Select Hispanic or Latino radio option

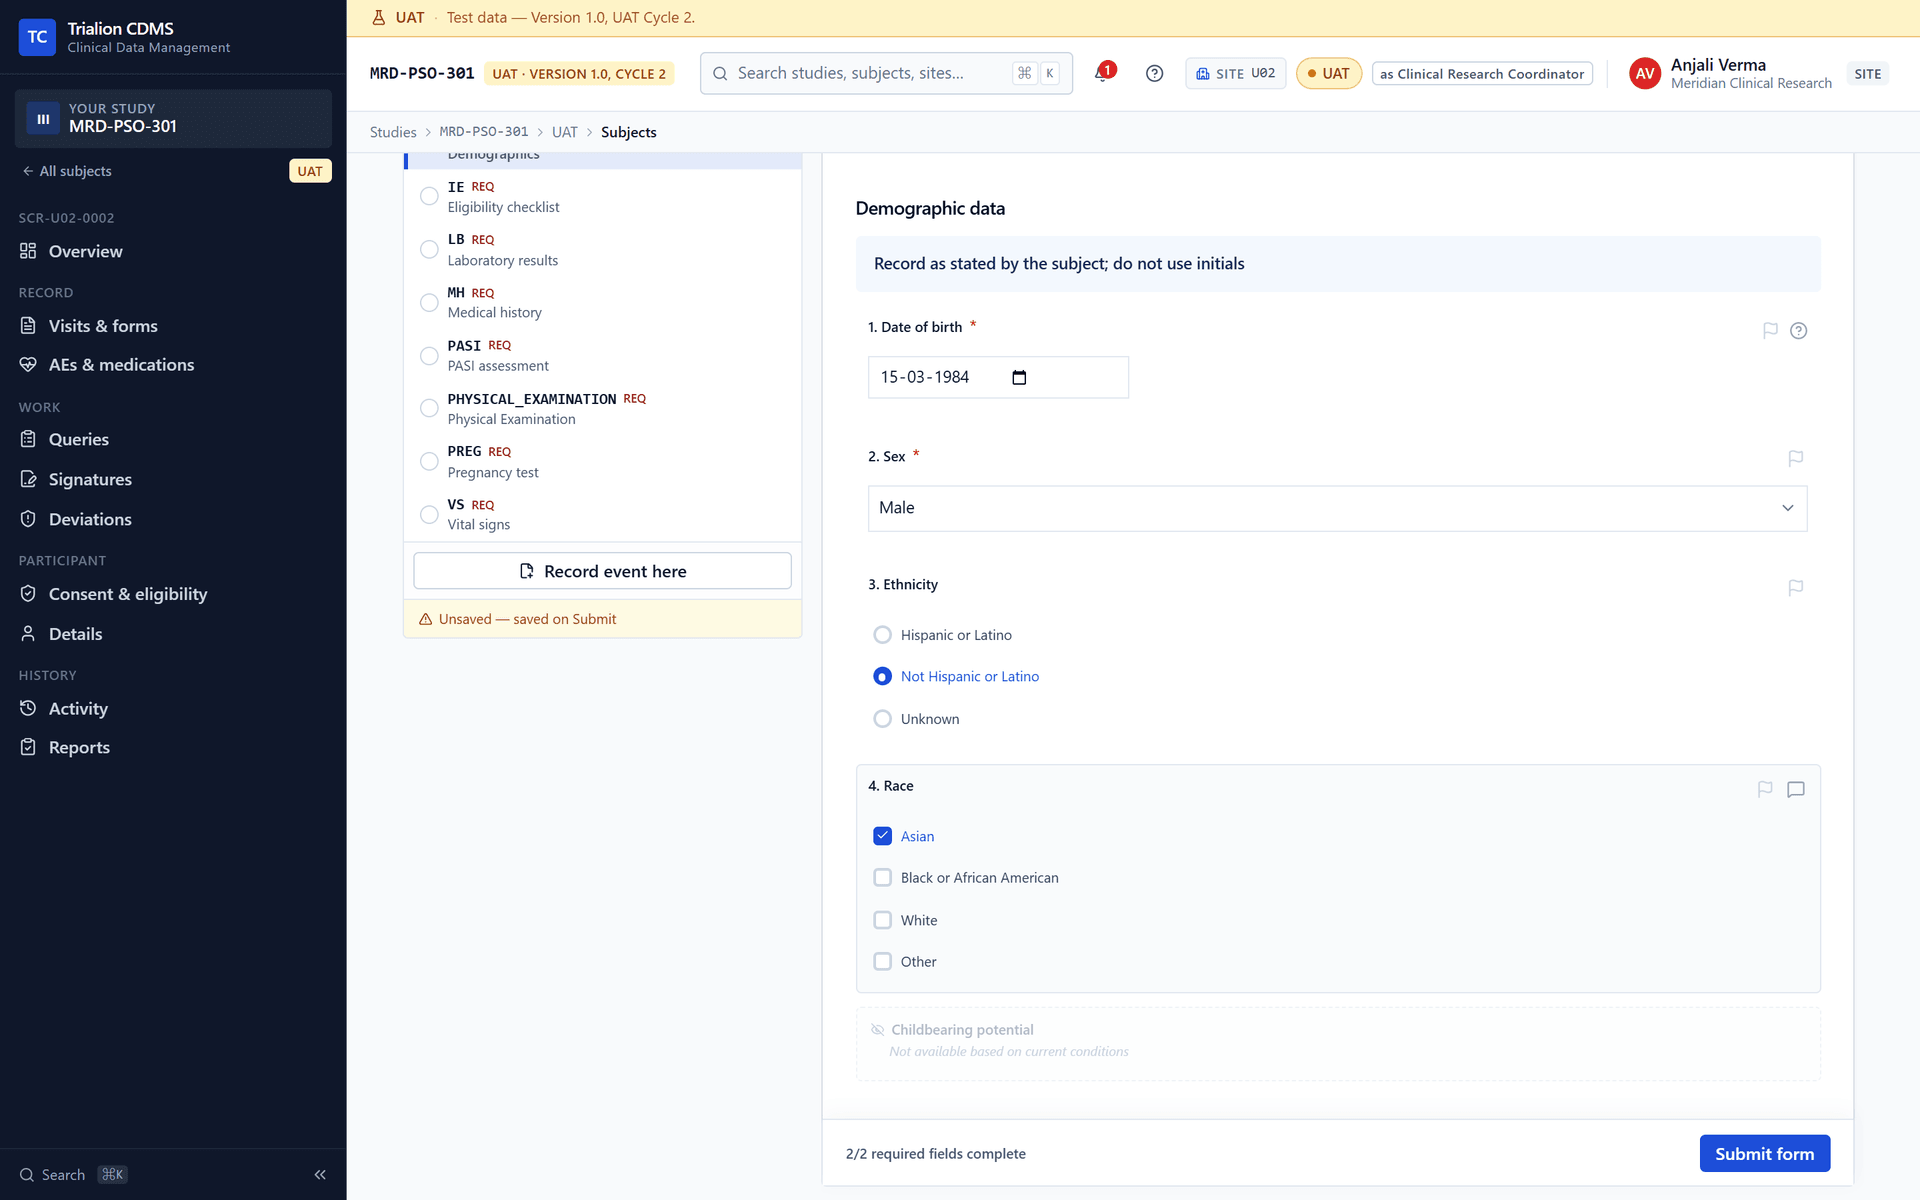(x=882, y=635)
